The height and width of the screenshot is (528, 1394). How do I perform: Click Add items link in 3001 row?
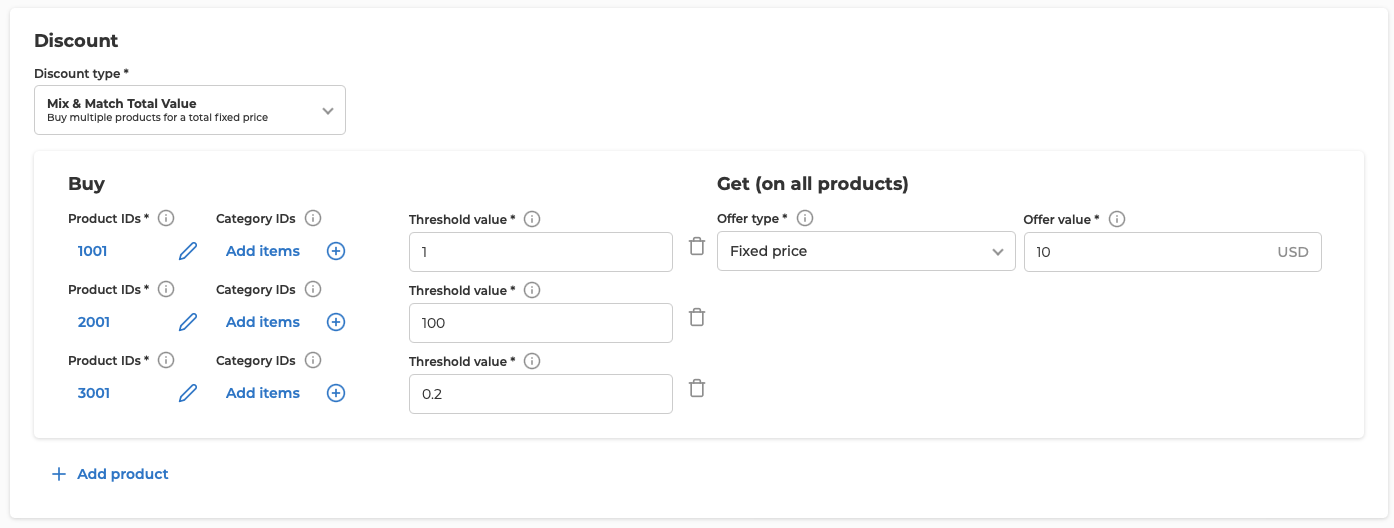(x=263, y=393)
